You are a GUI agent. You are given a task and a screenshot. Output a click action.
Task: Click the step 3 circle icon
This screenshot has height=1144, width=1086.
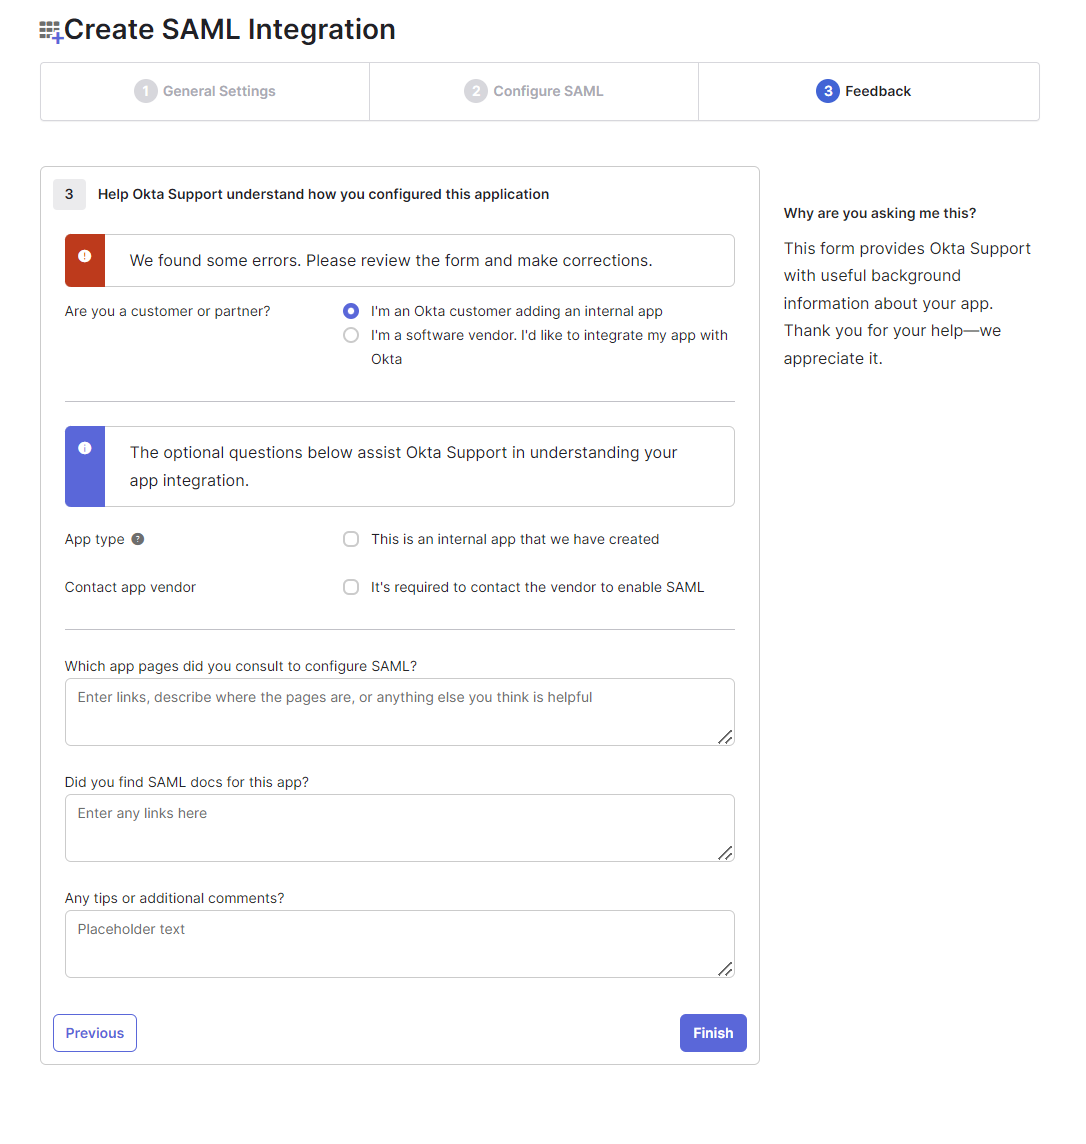coord(828,91)
